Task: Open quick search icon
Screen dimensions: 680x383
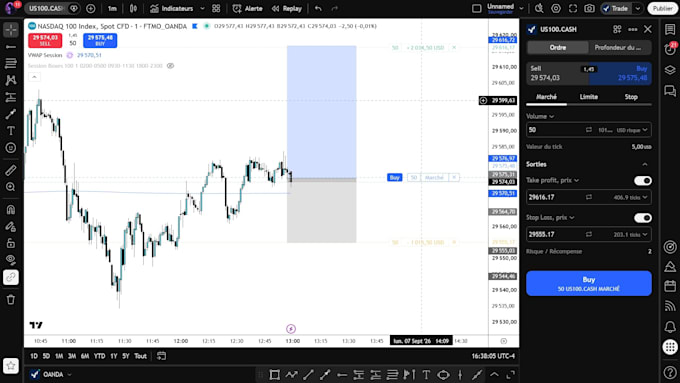Action: pos(539,8)
